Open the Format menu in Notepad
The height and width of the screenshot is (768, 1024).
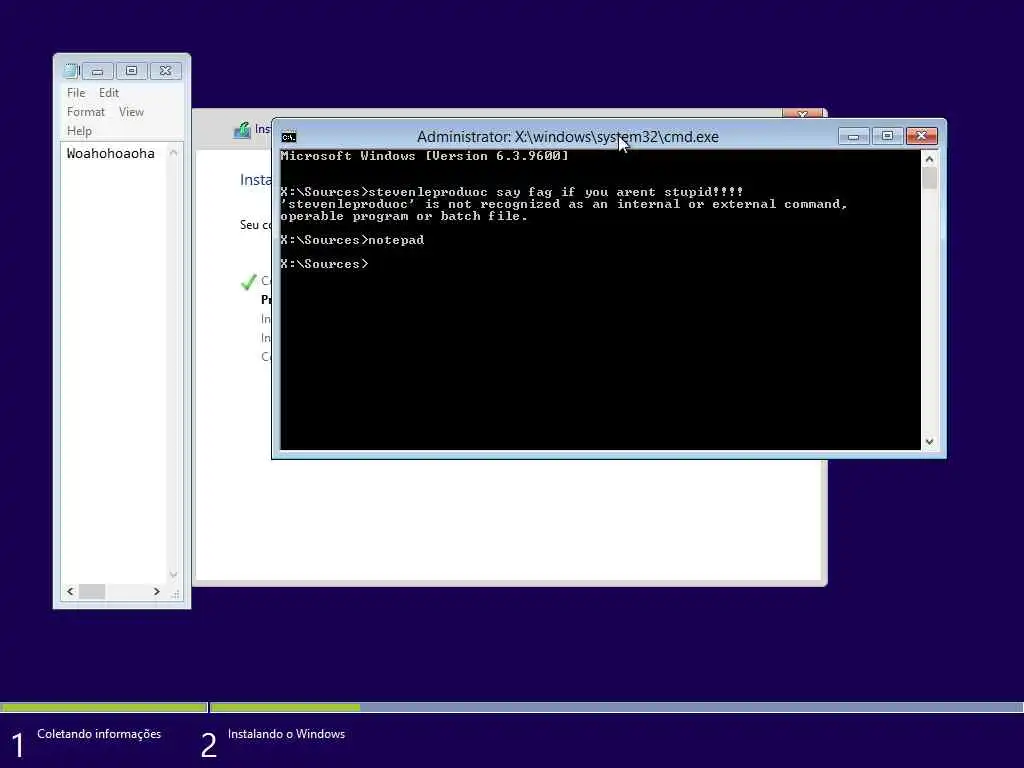(86, 112)
